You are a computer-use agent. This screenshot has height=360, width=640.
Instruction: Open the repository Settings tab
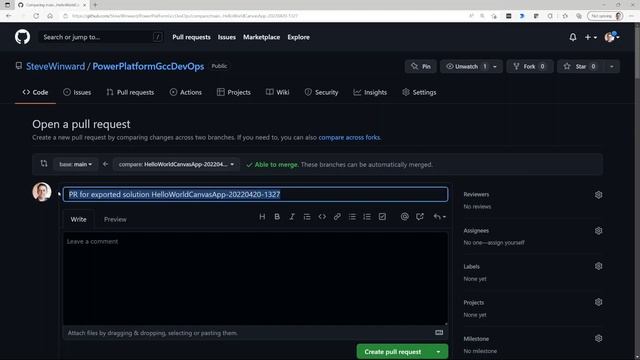coord(419,92)
